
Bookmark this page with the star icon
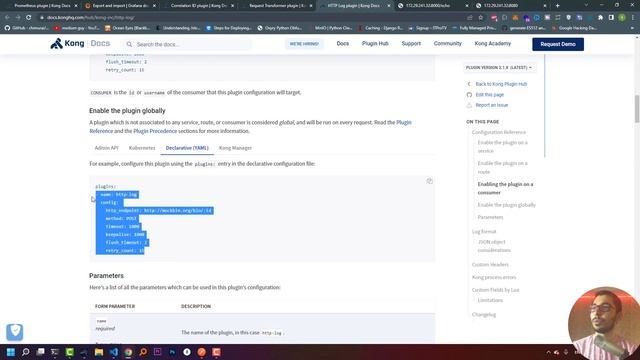click(481, 18)
